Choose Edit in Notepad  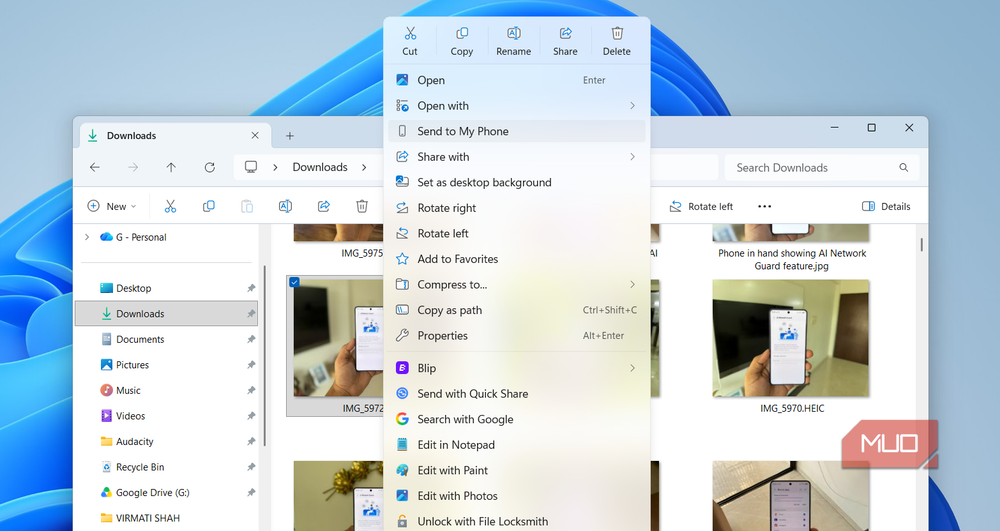[x=517, y=444]
